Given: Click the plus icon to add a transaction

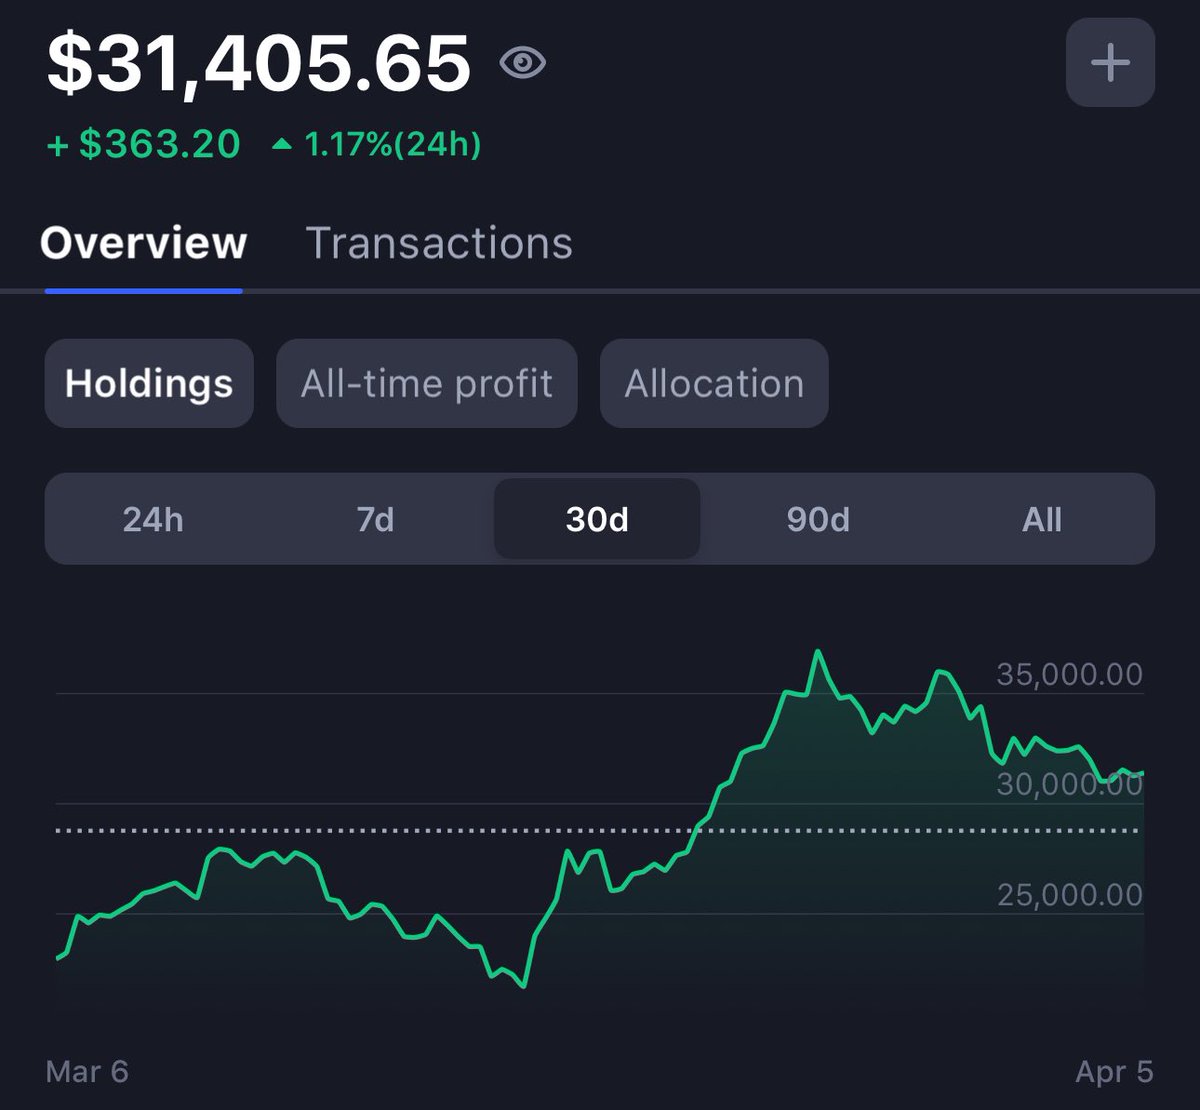Looking at the screenshot, I should [1110, 62].
